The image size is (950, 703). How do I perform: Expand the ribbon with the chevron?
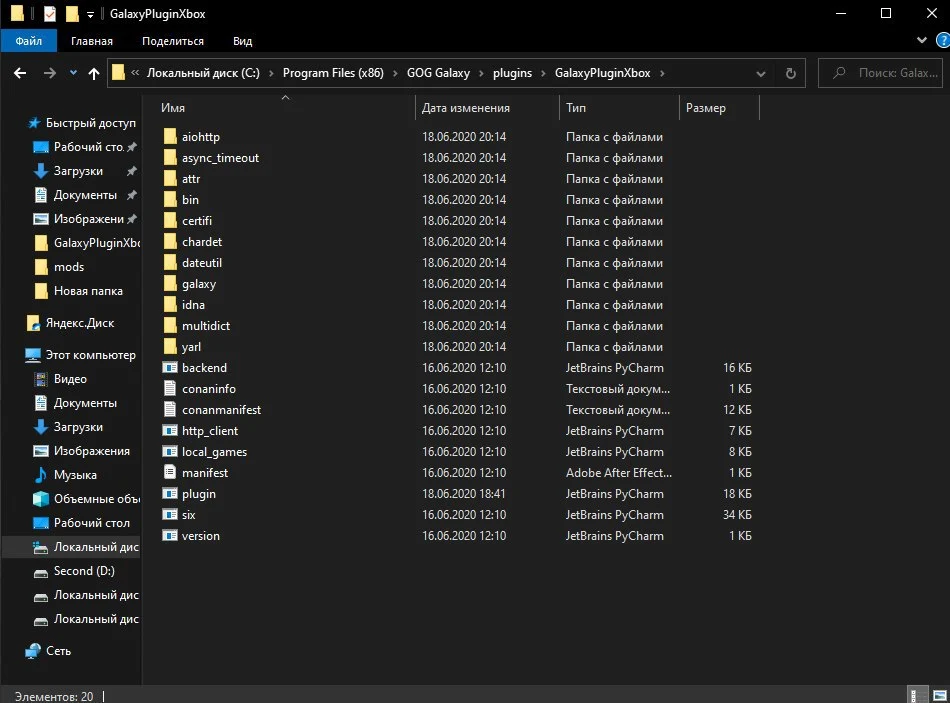(922, 40)
